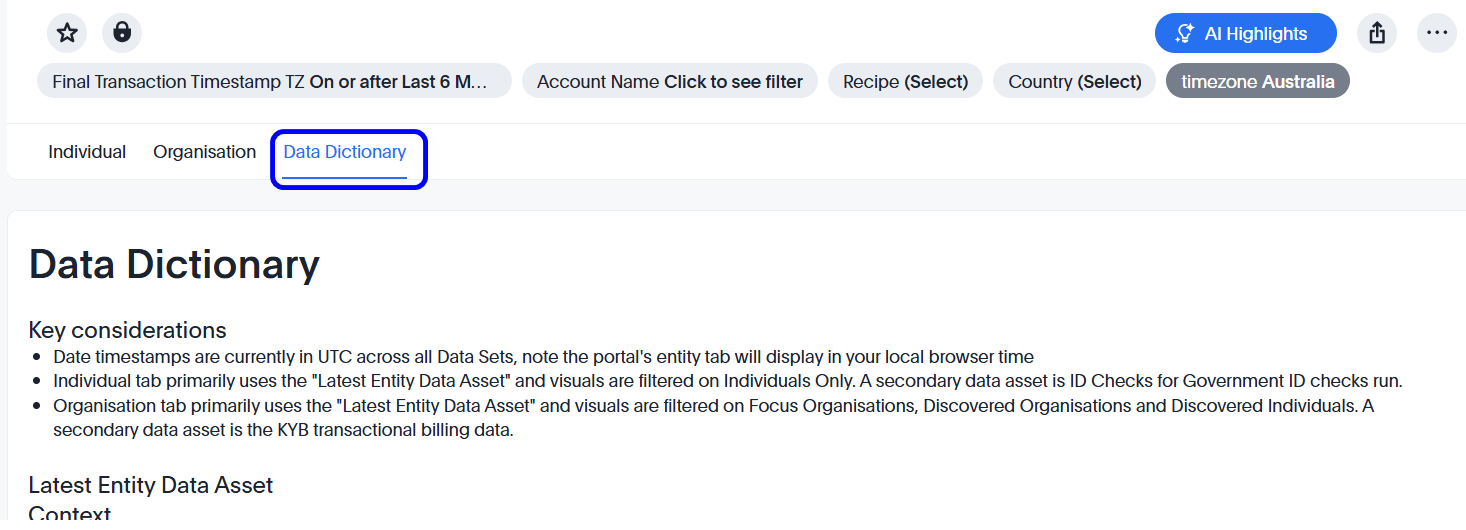Open the Final Transaction Timestamp TZ filter

pos(274,82)
